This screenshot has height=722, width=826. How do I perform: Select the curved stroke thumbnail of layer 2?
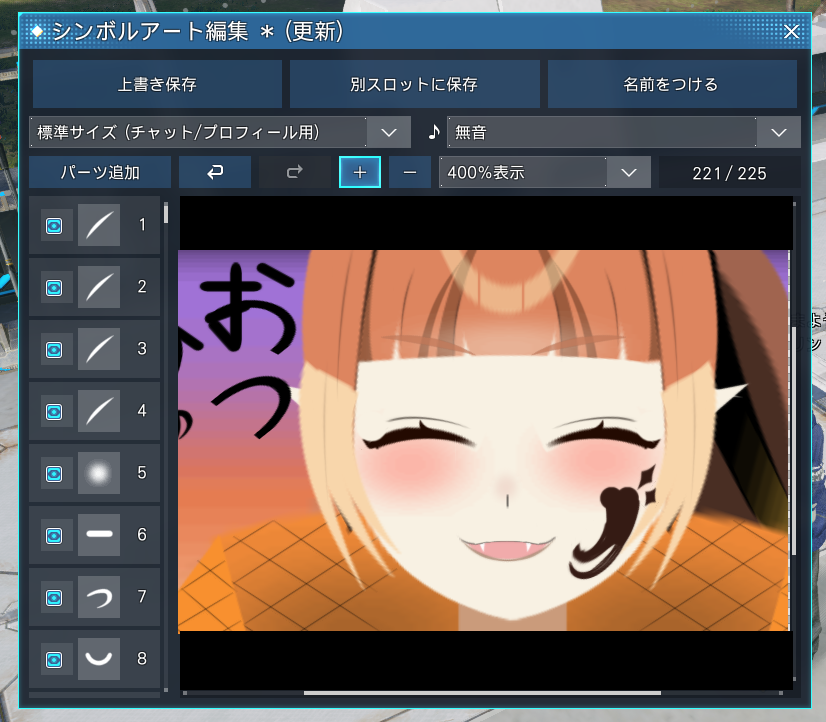click(x=99, y=287)
